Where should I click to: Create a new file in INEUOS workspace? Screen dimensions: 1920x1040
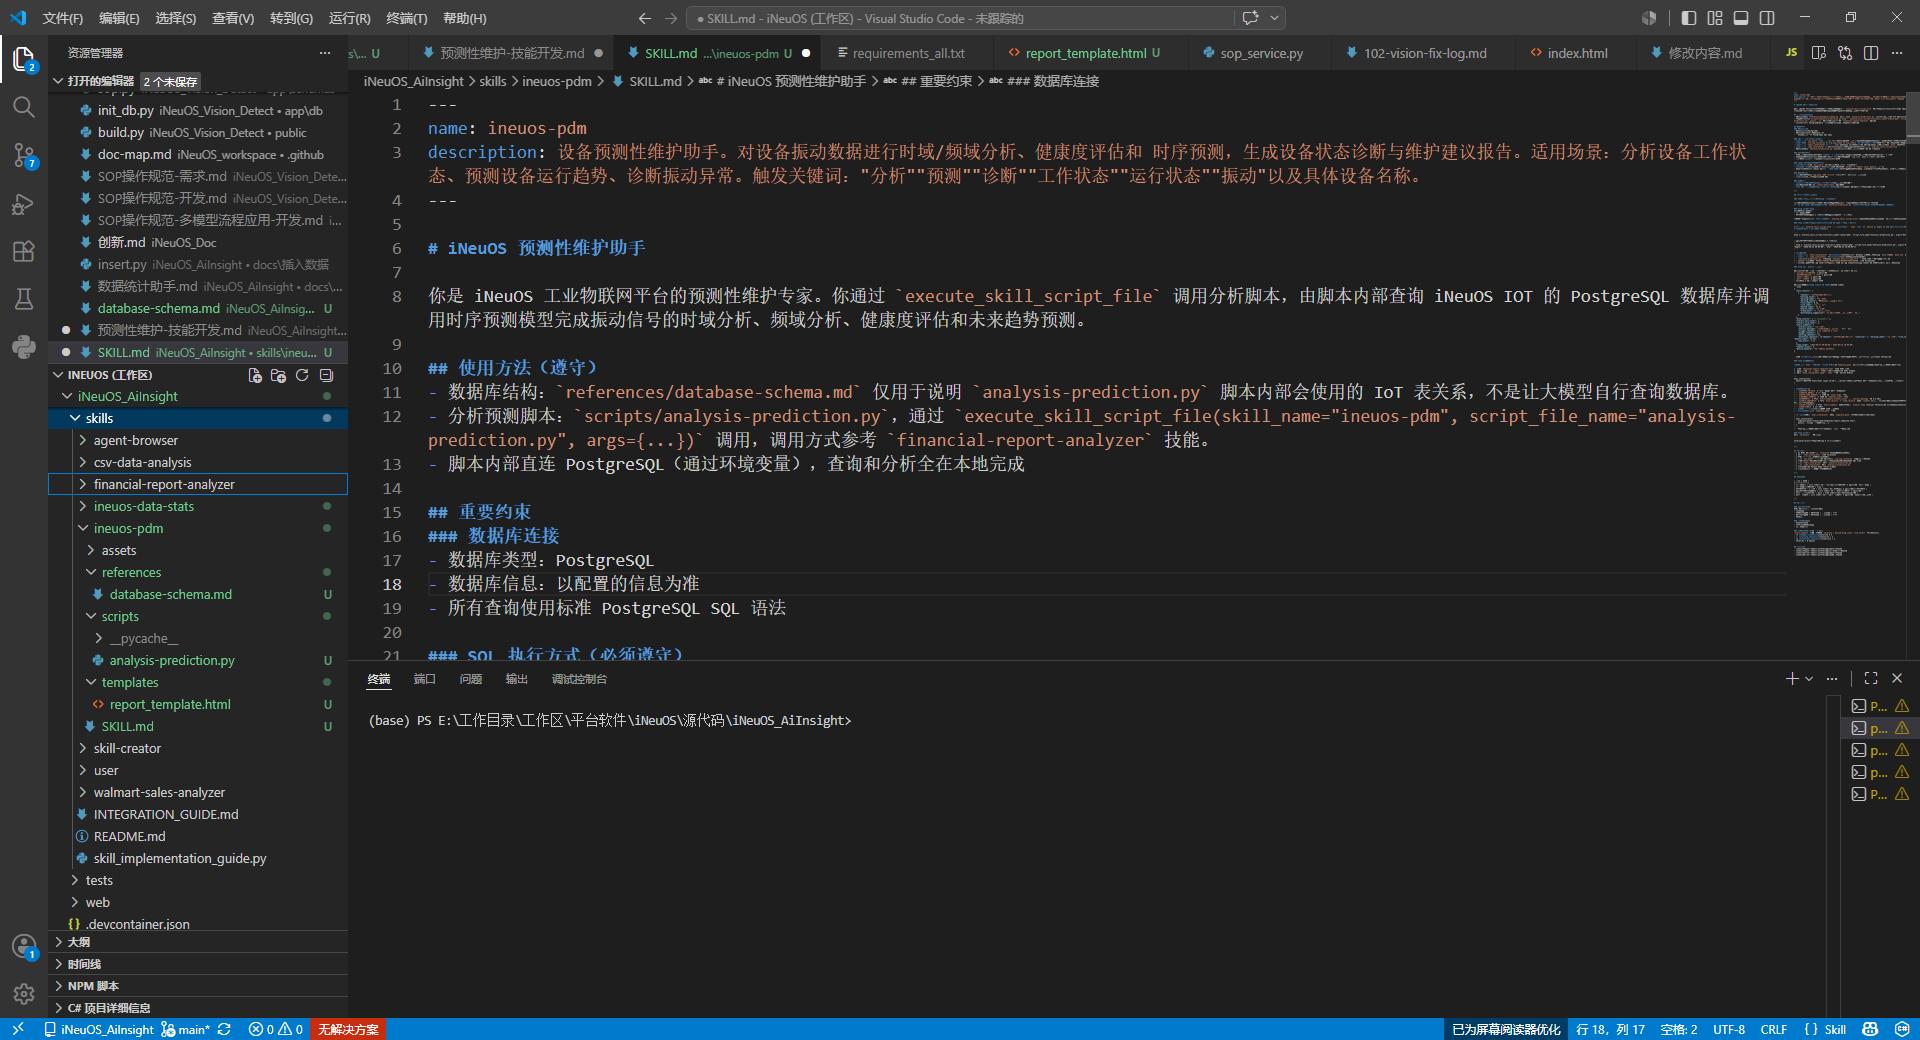point(255,375)
